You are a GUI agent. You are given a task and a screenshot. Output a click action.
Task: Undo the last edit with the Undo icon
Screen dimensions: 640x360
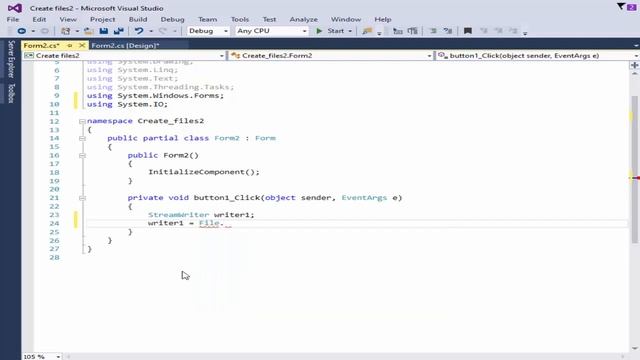point(139,31)
